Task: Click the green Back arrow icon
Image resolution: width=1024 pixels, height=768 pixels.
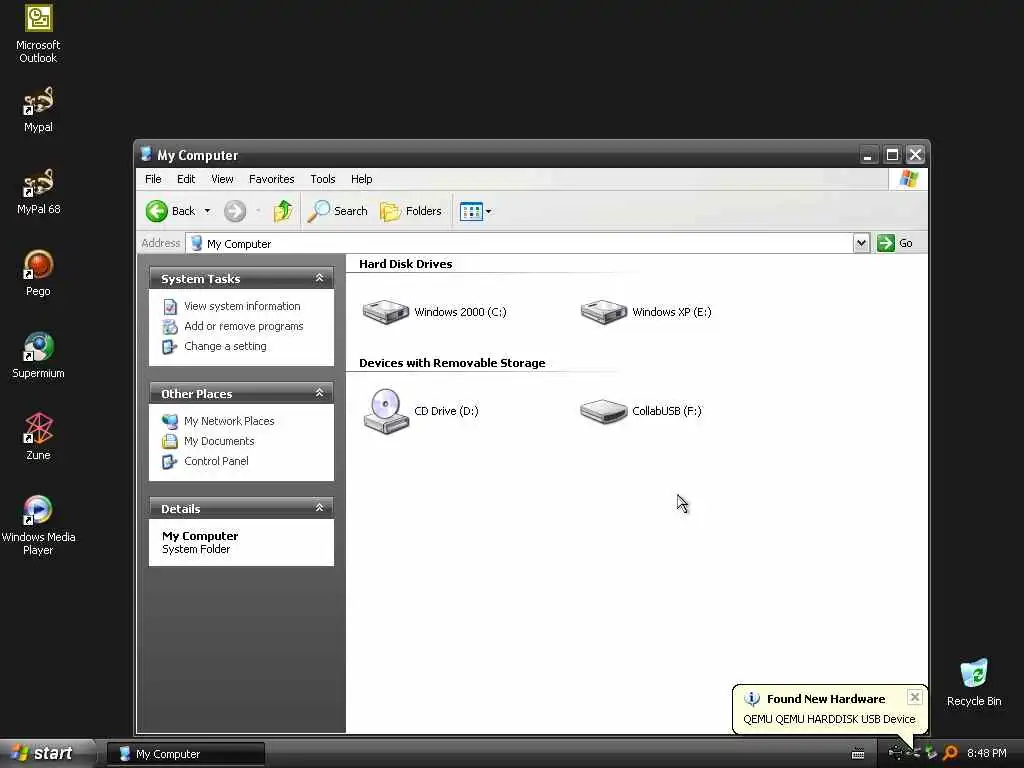Action: coord(157,211)
